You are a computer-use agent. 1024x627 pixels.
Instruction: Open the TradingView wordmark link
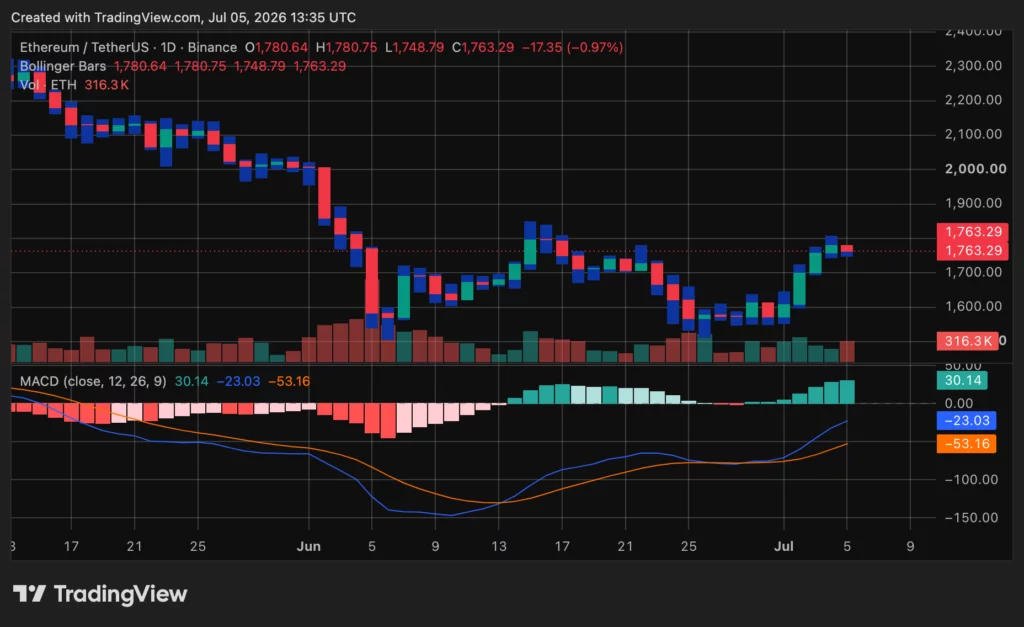click(120, 594)
